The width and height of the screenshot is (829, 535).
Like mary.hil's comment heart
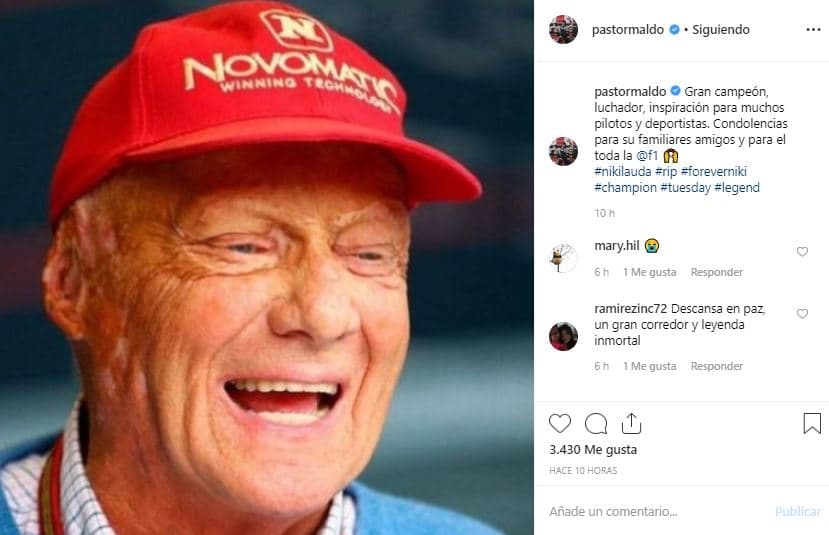802,252
